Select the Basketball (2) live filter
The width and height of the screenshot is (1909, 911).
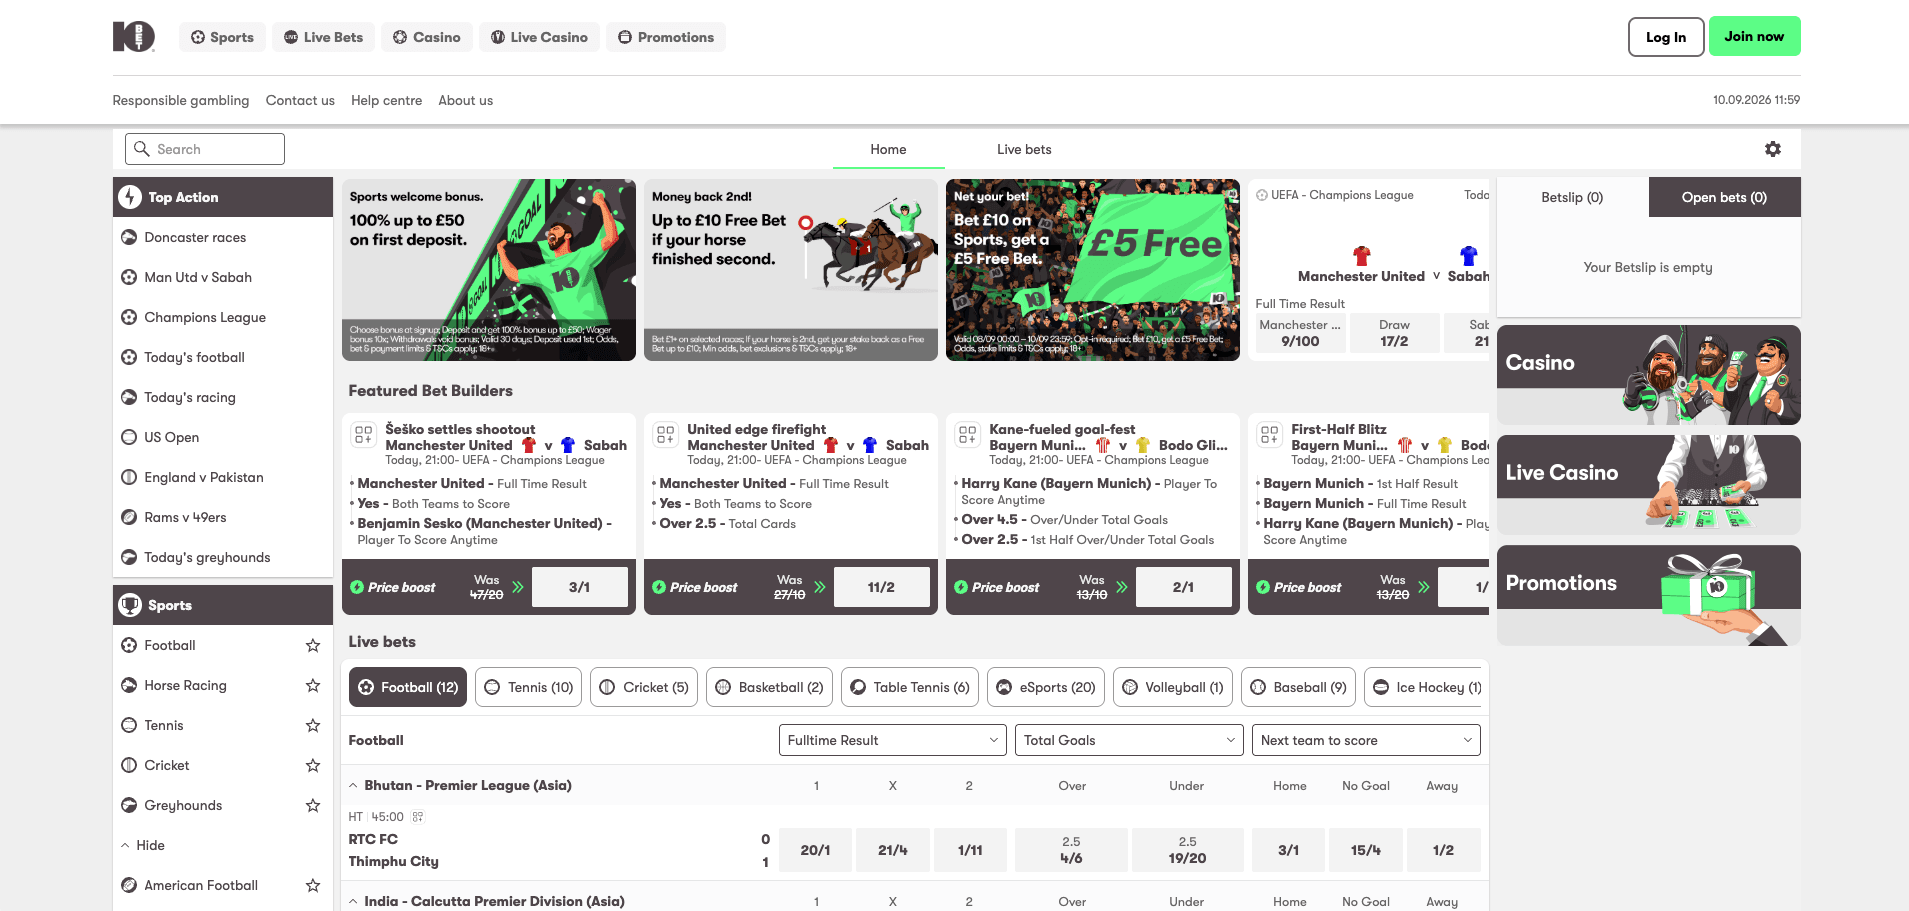[769, 687]
